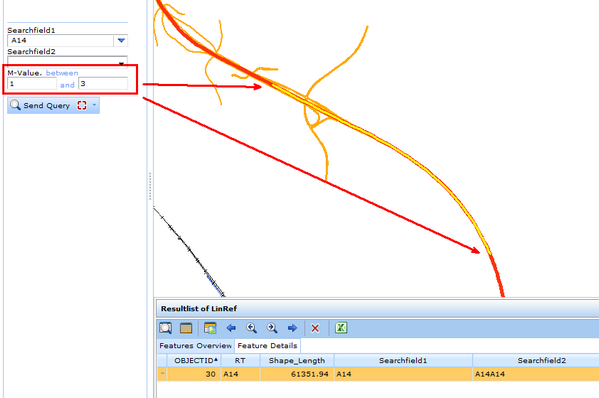Click the Shape_Length column header
Image resolution: width=599 pixels, height=398 pixels.
[x=297, y=361]
